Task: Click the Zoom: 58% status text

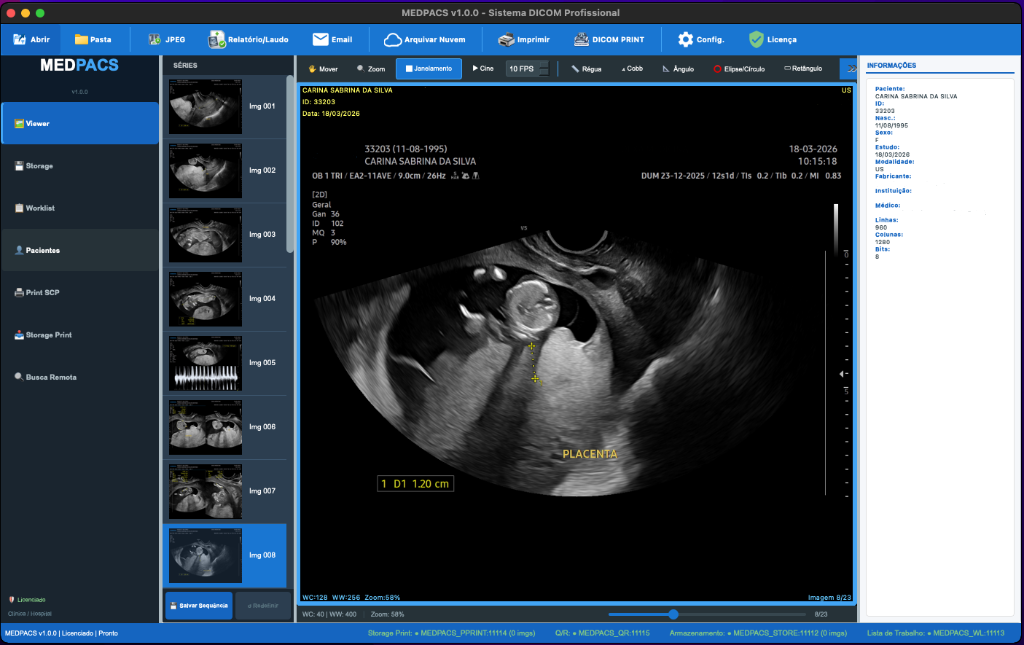Action: (x=387, y=614)
